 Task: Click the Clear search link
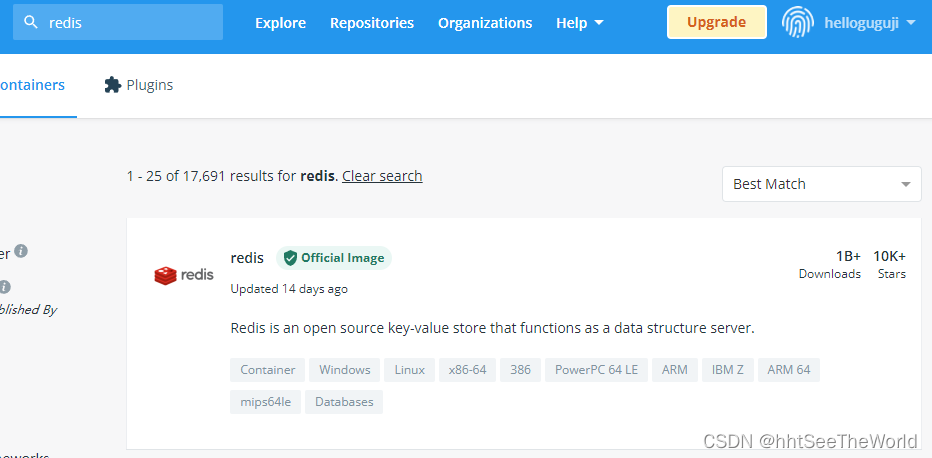point(382,176)
